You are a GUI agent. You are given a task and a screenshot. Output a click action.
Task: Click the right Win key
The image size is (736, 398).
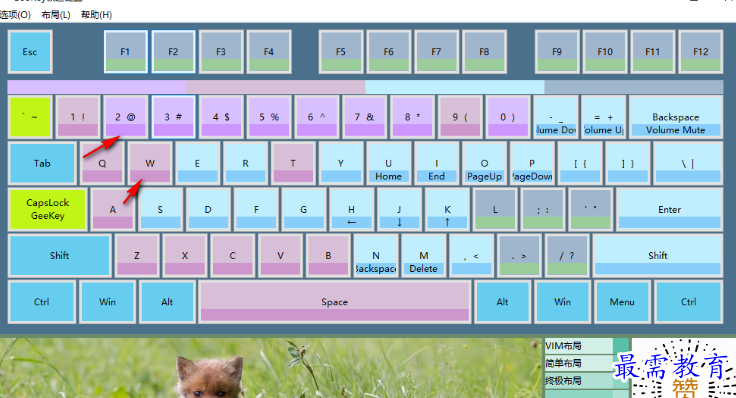pyautogui.click(x=562, y=302)
